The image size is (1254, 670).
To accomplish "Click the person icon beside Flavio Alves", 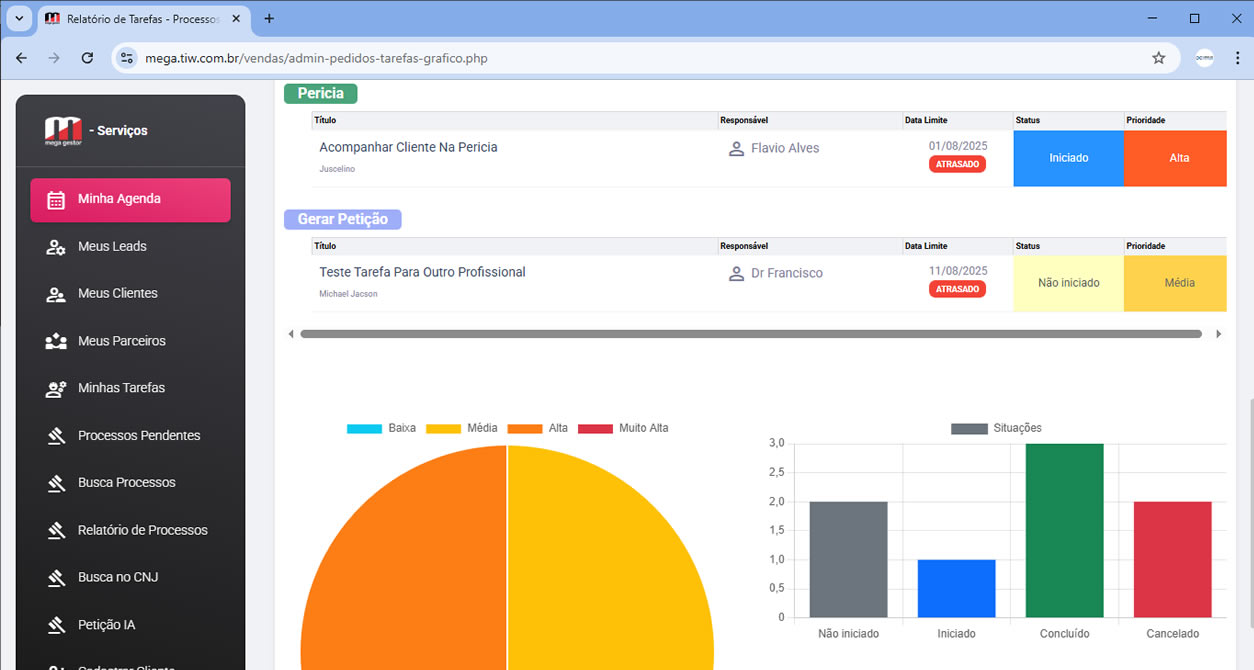I will point(736,148).
